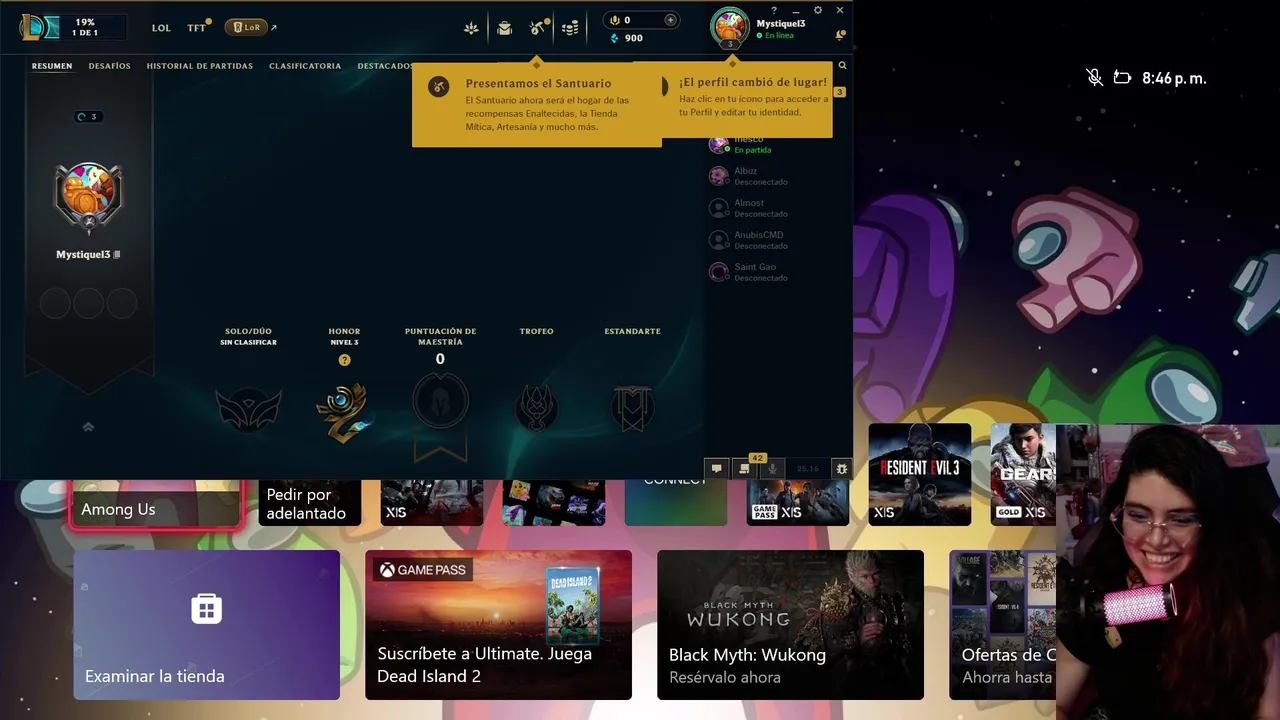The image size is (1280, 720).
Task: Open the Gears game tile in Xbox
Action: tap(1025, 474)
